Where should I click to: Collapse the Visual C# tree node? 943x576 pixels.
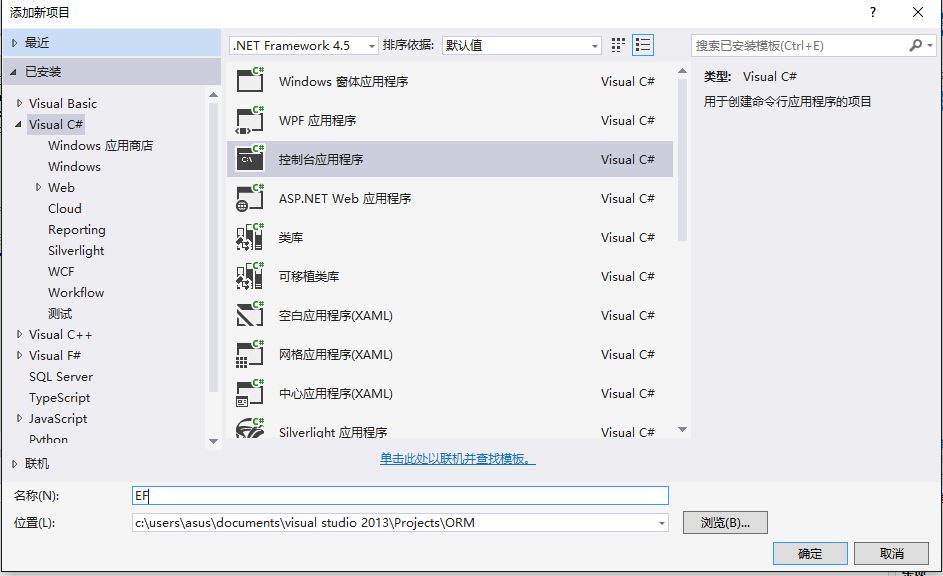[18, 124]
